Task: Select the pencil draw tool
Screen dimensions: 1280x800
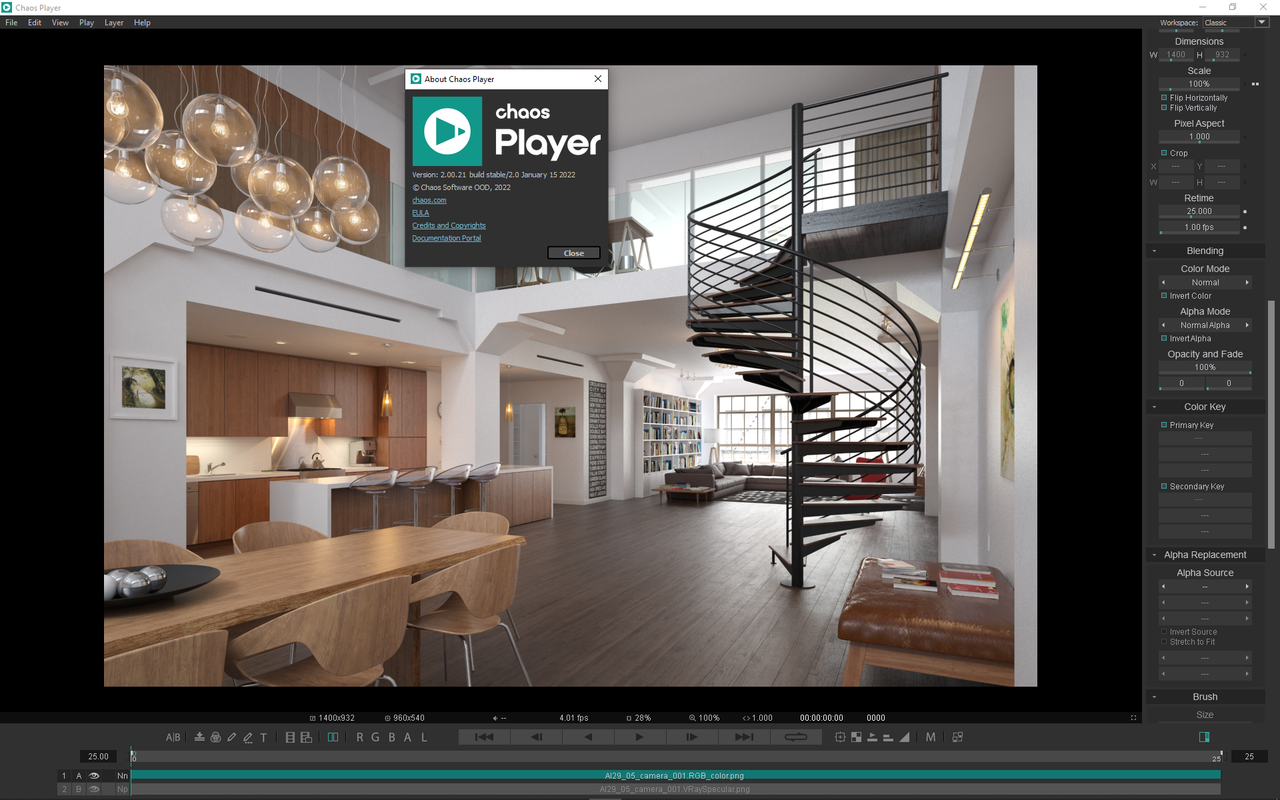Action: click(232, 737)
